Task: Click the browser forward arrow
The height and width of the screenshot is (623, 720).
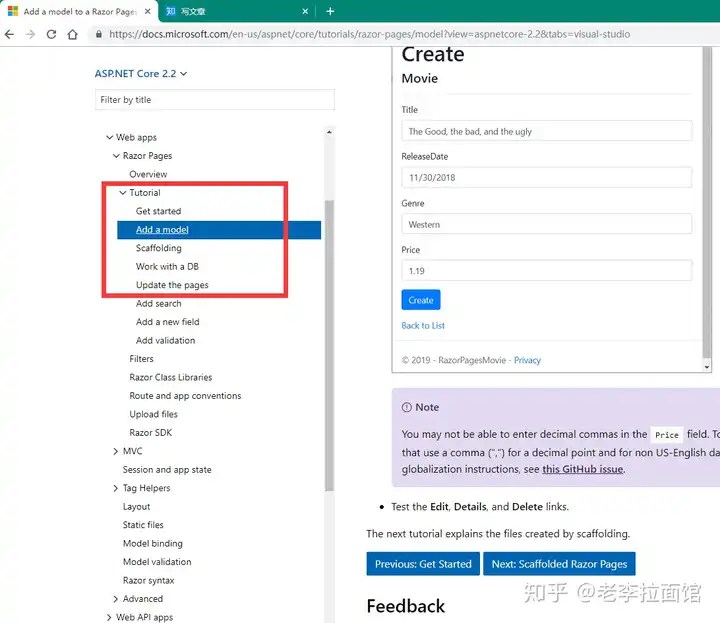Action: pos(30,34)
